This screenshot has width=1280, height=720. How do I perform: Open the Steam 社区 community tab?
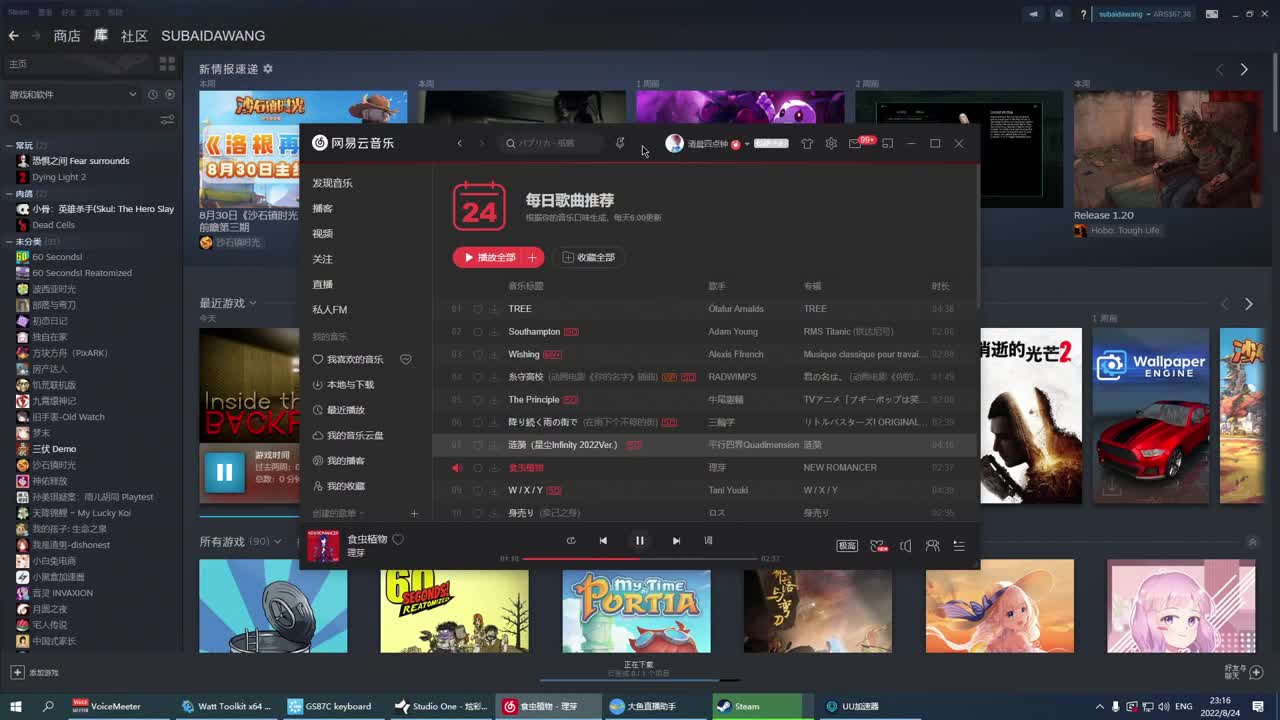[x=134, y=36]
